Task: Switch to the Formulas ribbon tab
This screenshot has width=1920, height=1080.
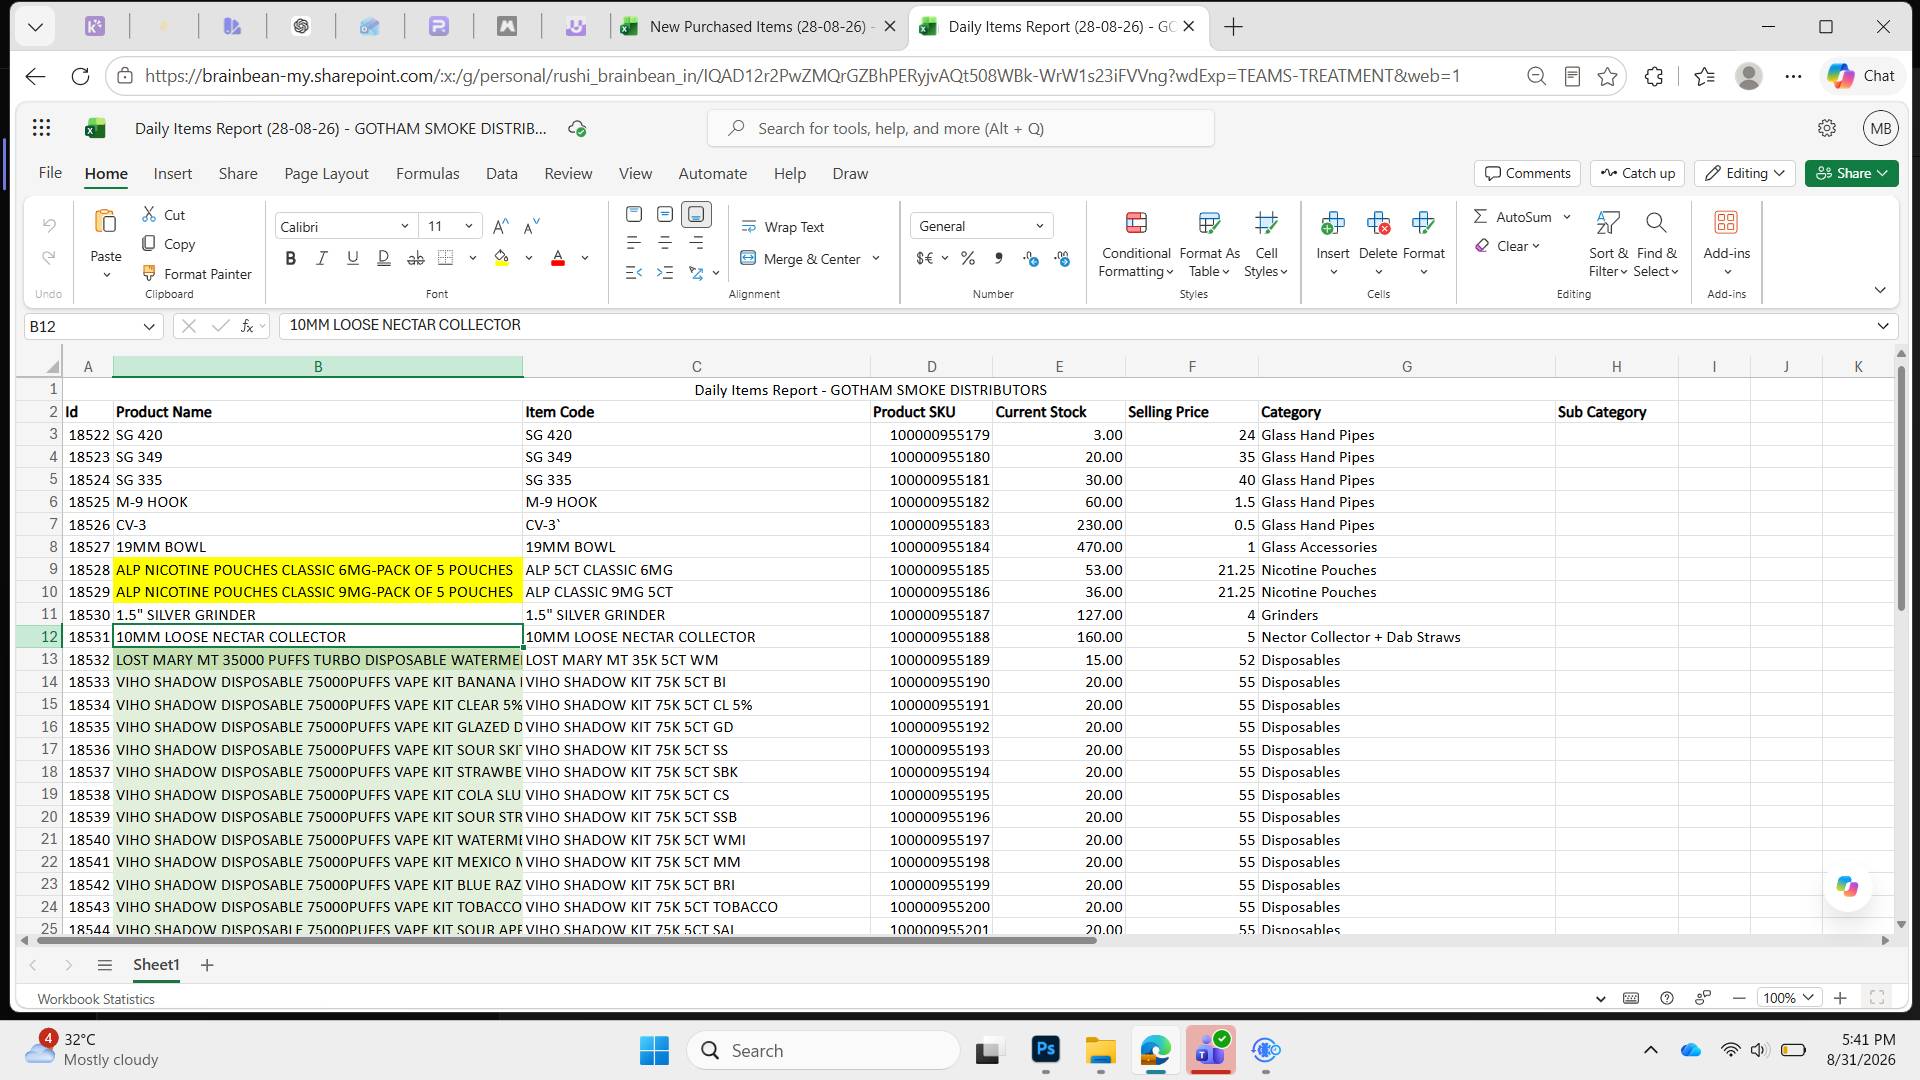Action: [427, 173]
